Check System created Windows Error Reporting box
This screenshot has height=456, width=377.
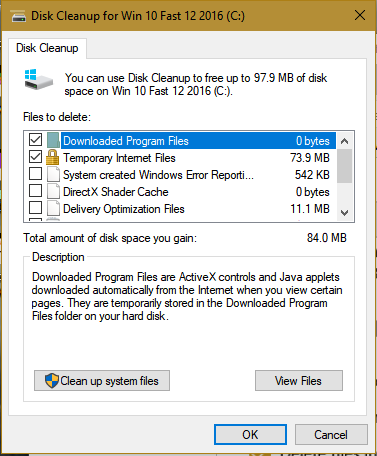(35, 174)
